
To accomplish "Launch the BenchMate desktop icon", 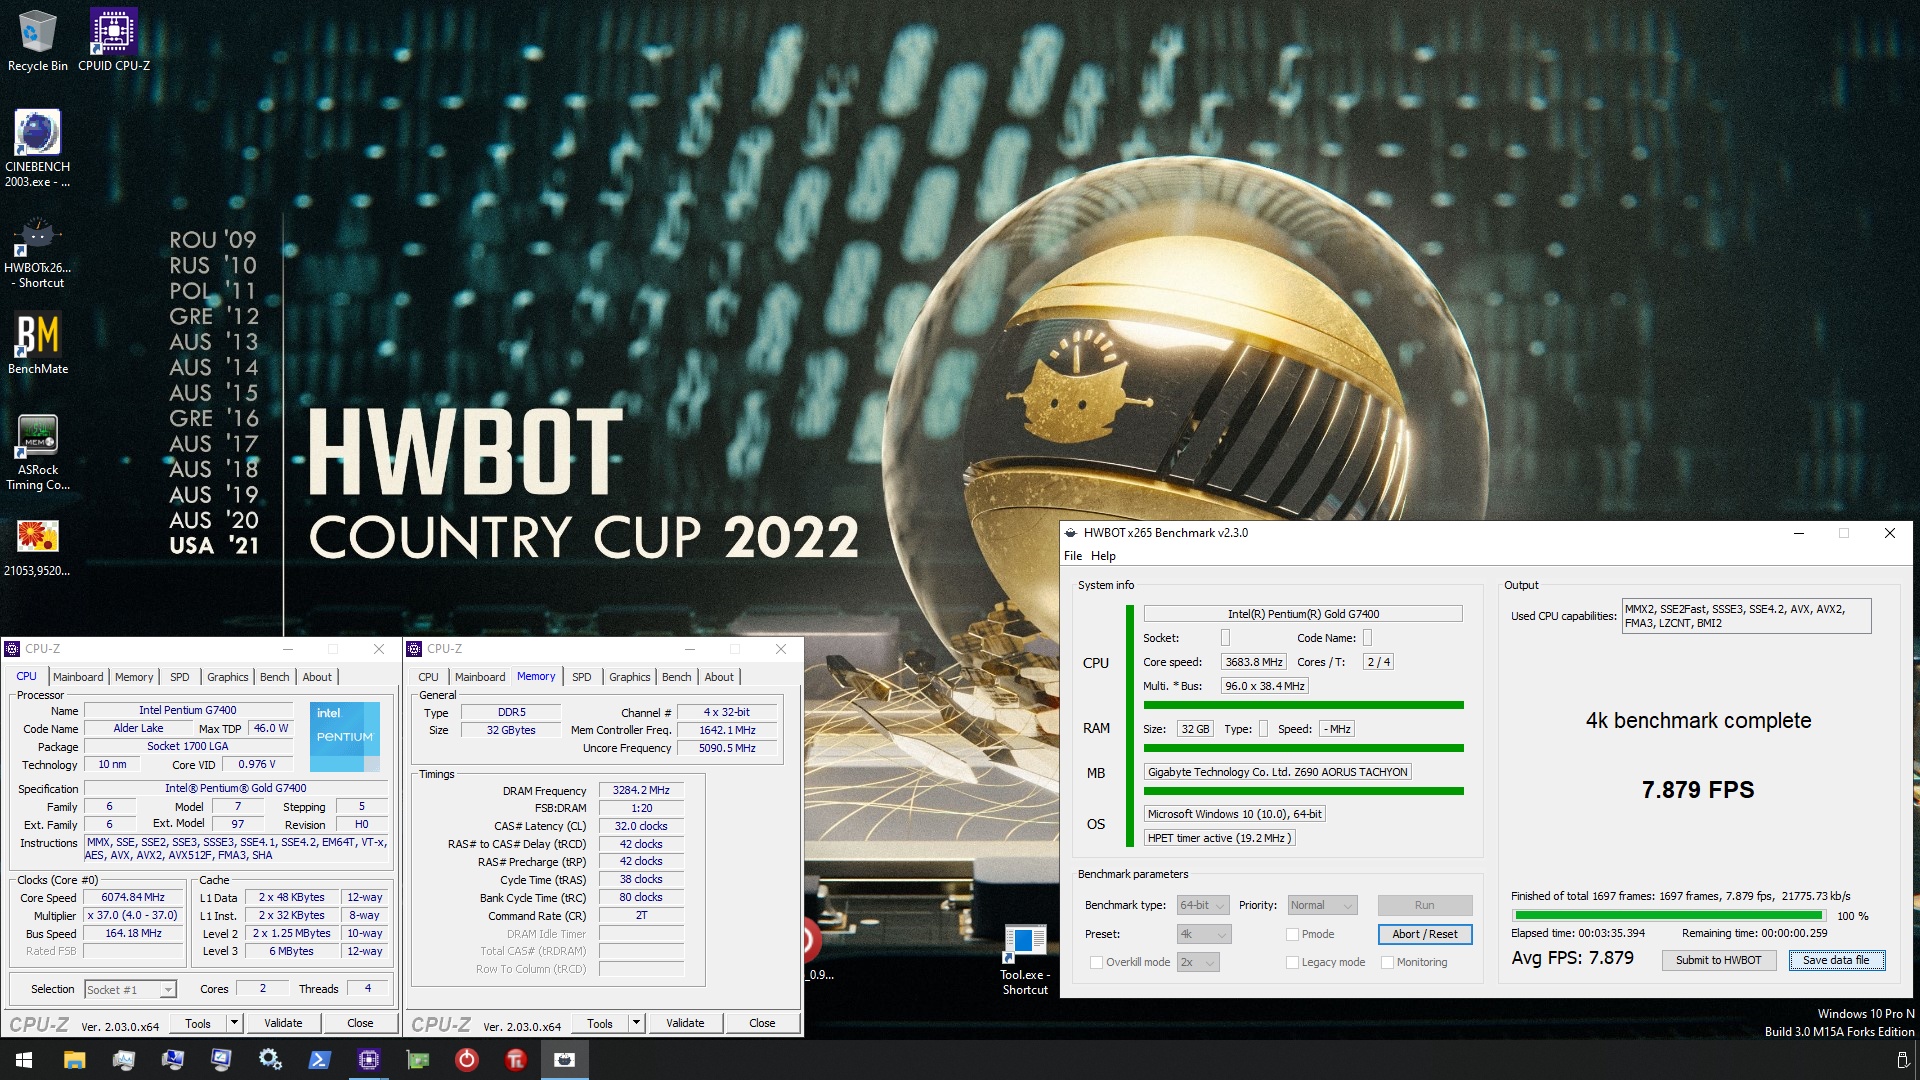I will point(38,344).
